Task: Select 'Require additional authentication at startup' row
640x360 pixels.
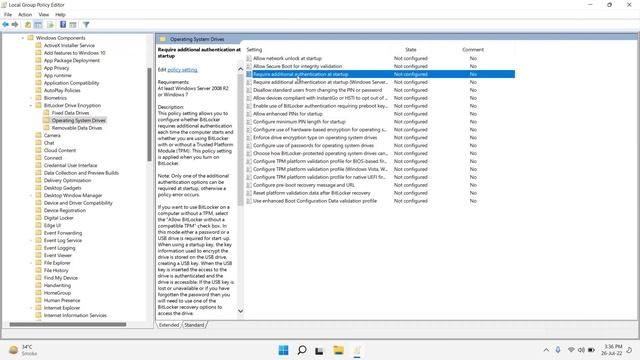Action: tap(380, 74)
